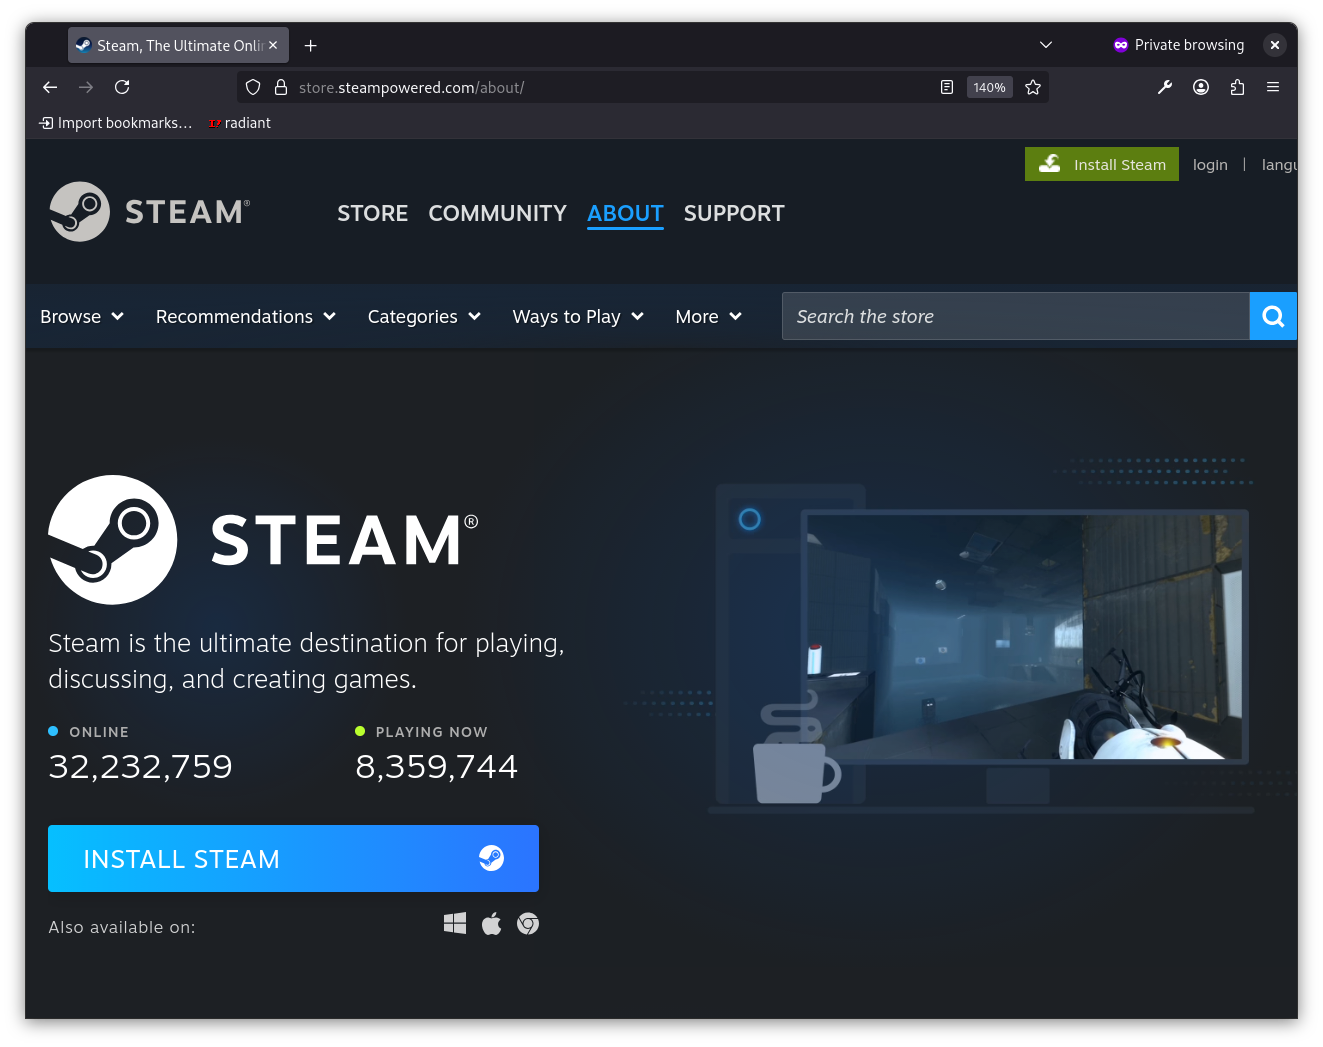
Task: Expand the Categories dropdown
Action: (425, 316)
